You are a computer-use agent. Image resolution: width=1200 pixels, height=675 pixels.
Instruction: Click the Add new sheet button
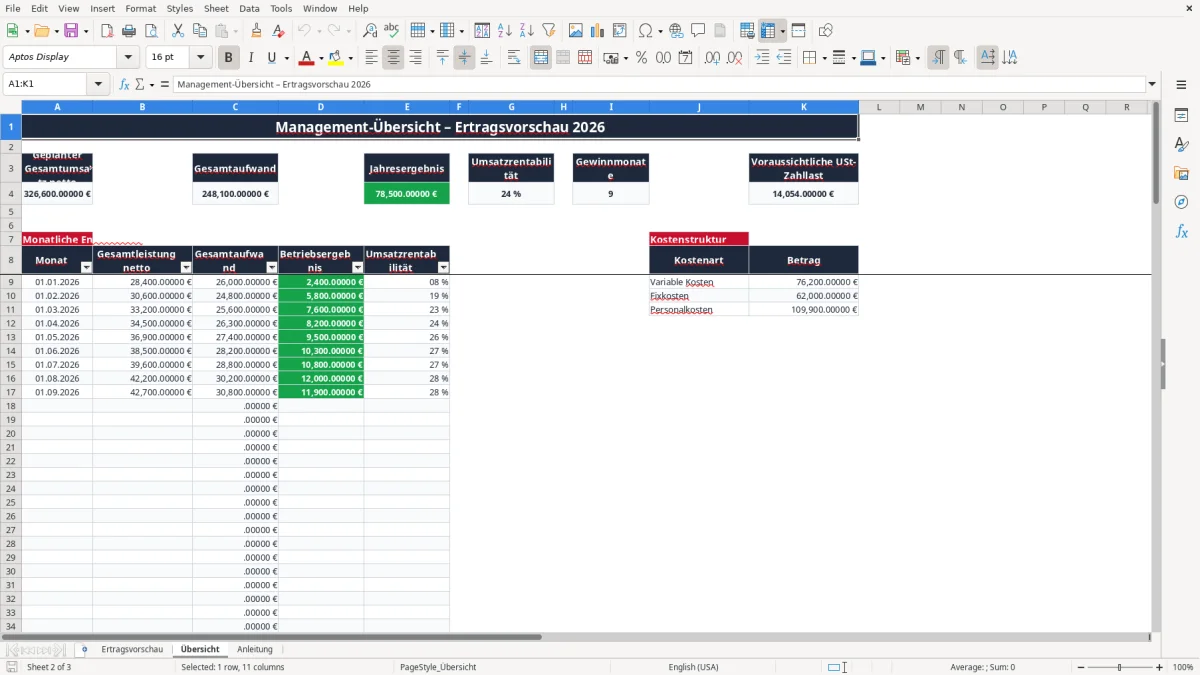coord(84,649)
